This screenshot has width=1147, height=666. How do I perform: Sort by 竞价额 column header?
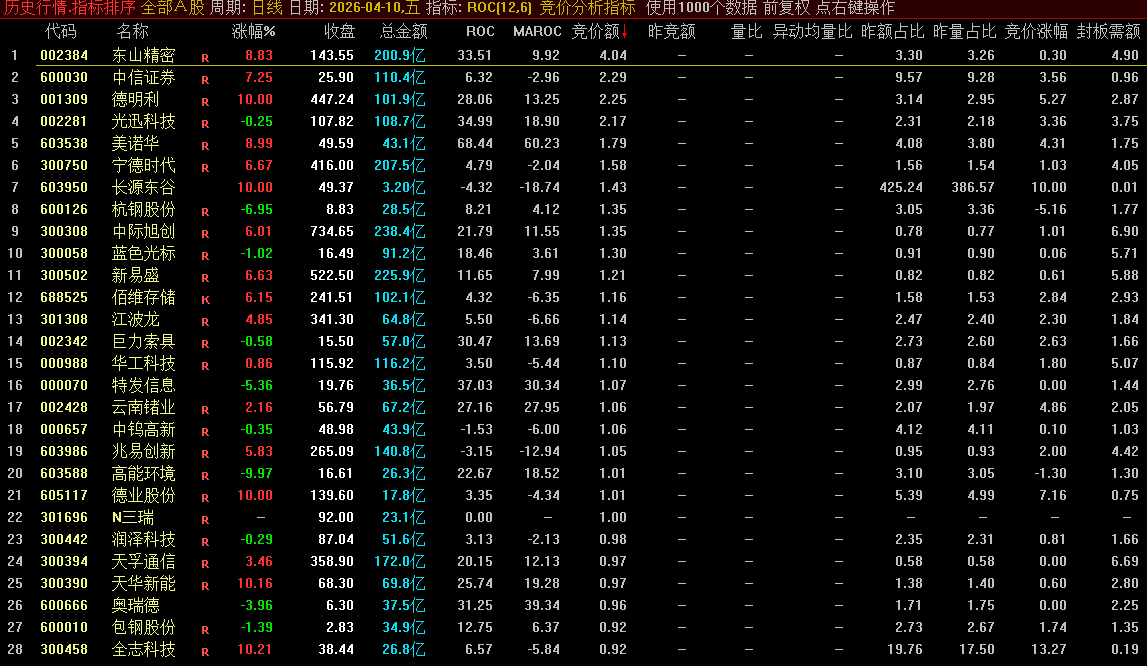tap(599, 31)
